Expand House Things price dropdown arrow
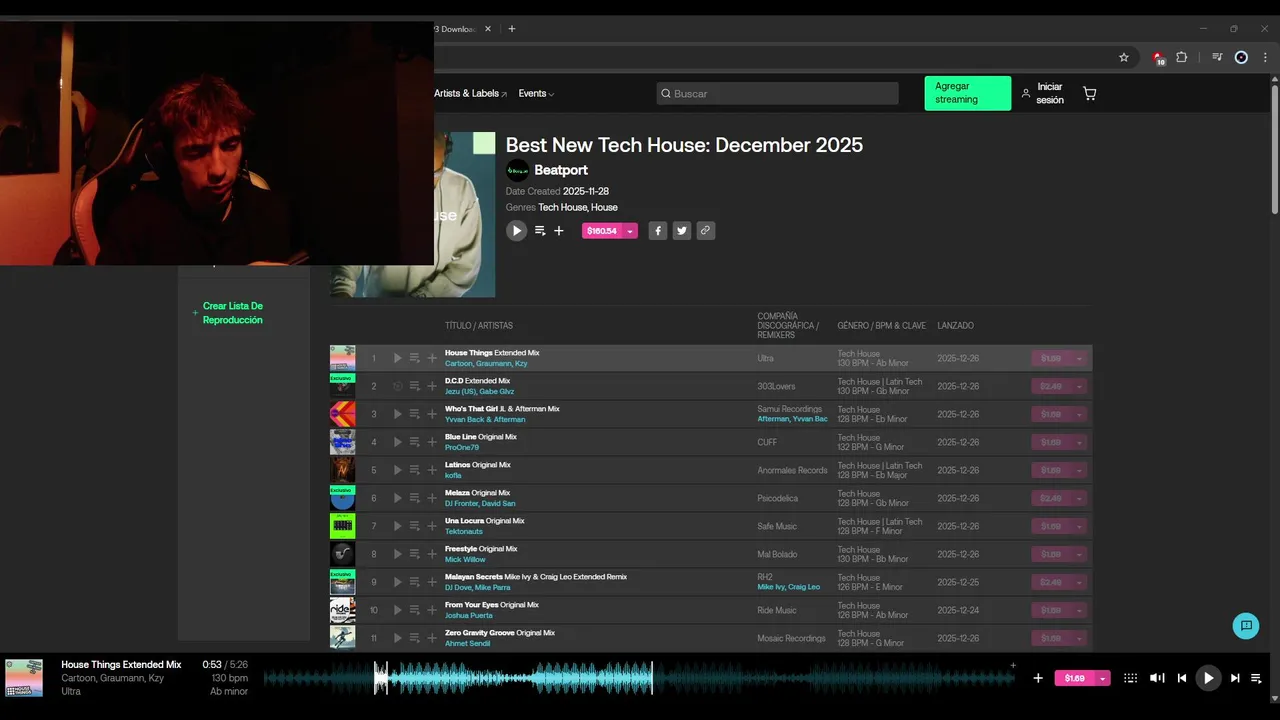 click(1079, 358)
